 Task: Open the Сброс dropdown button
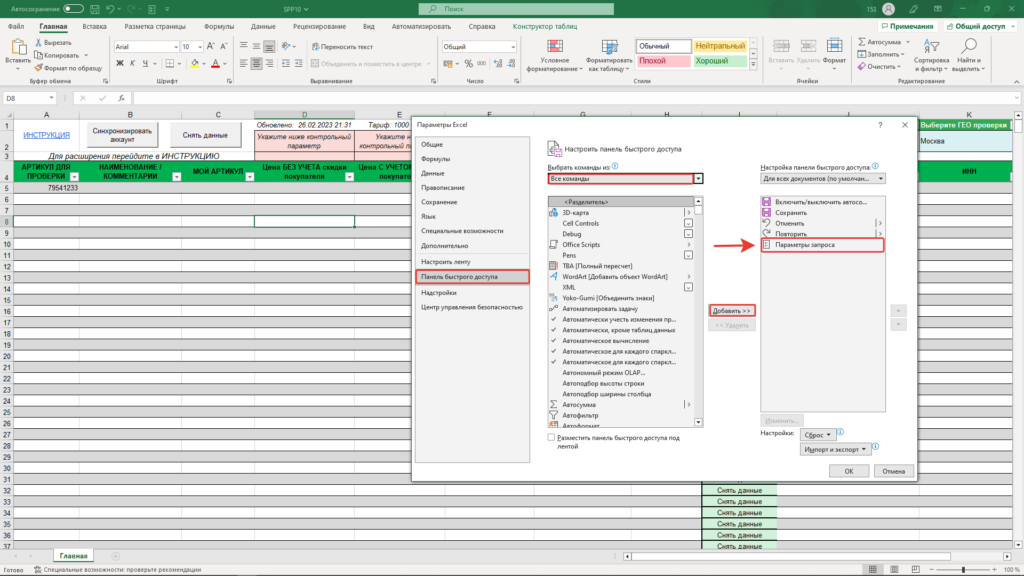pos(818,435)
